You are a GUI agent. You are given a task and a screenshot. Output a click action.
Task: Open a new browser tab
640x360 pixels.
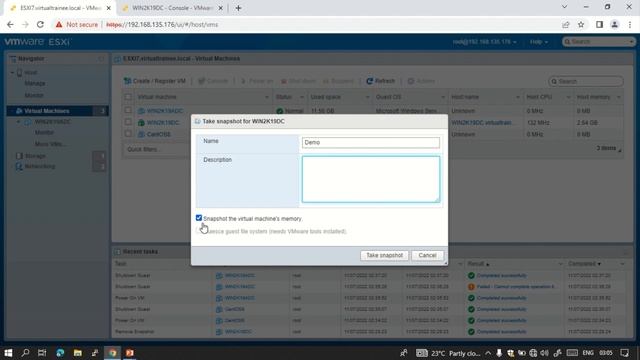(x=238, y=8)
